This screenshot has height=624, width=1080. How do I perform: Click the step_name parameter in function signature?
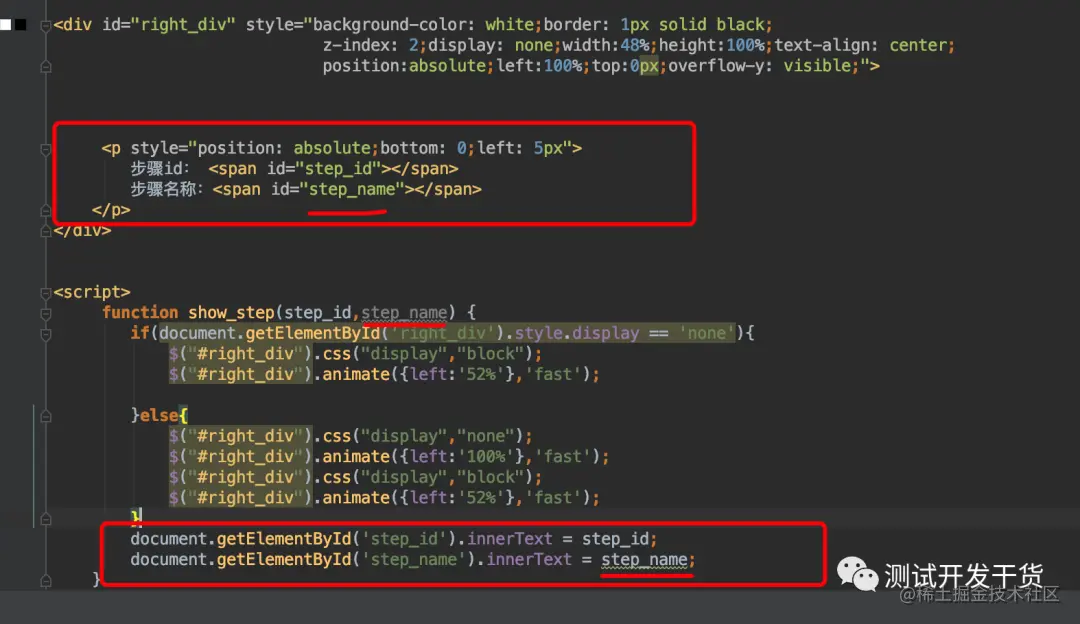point(404,313)
